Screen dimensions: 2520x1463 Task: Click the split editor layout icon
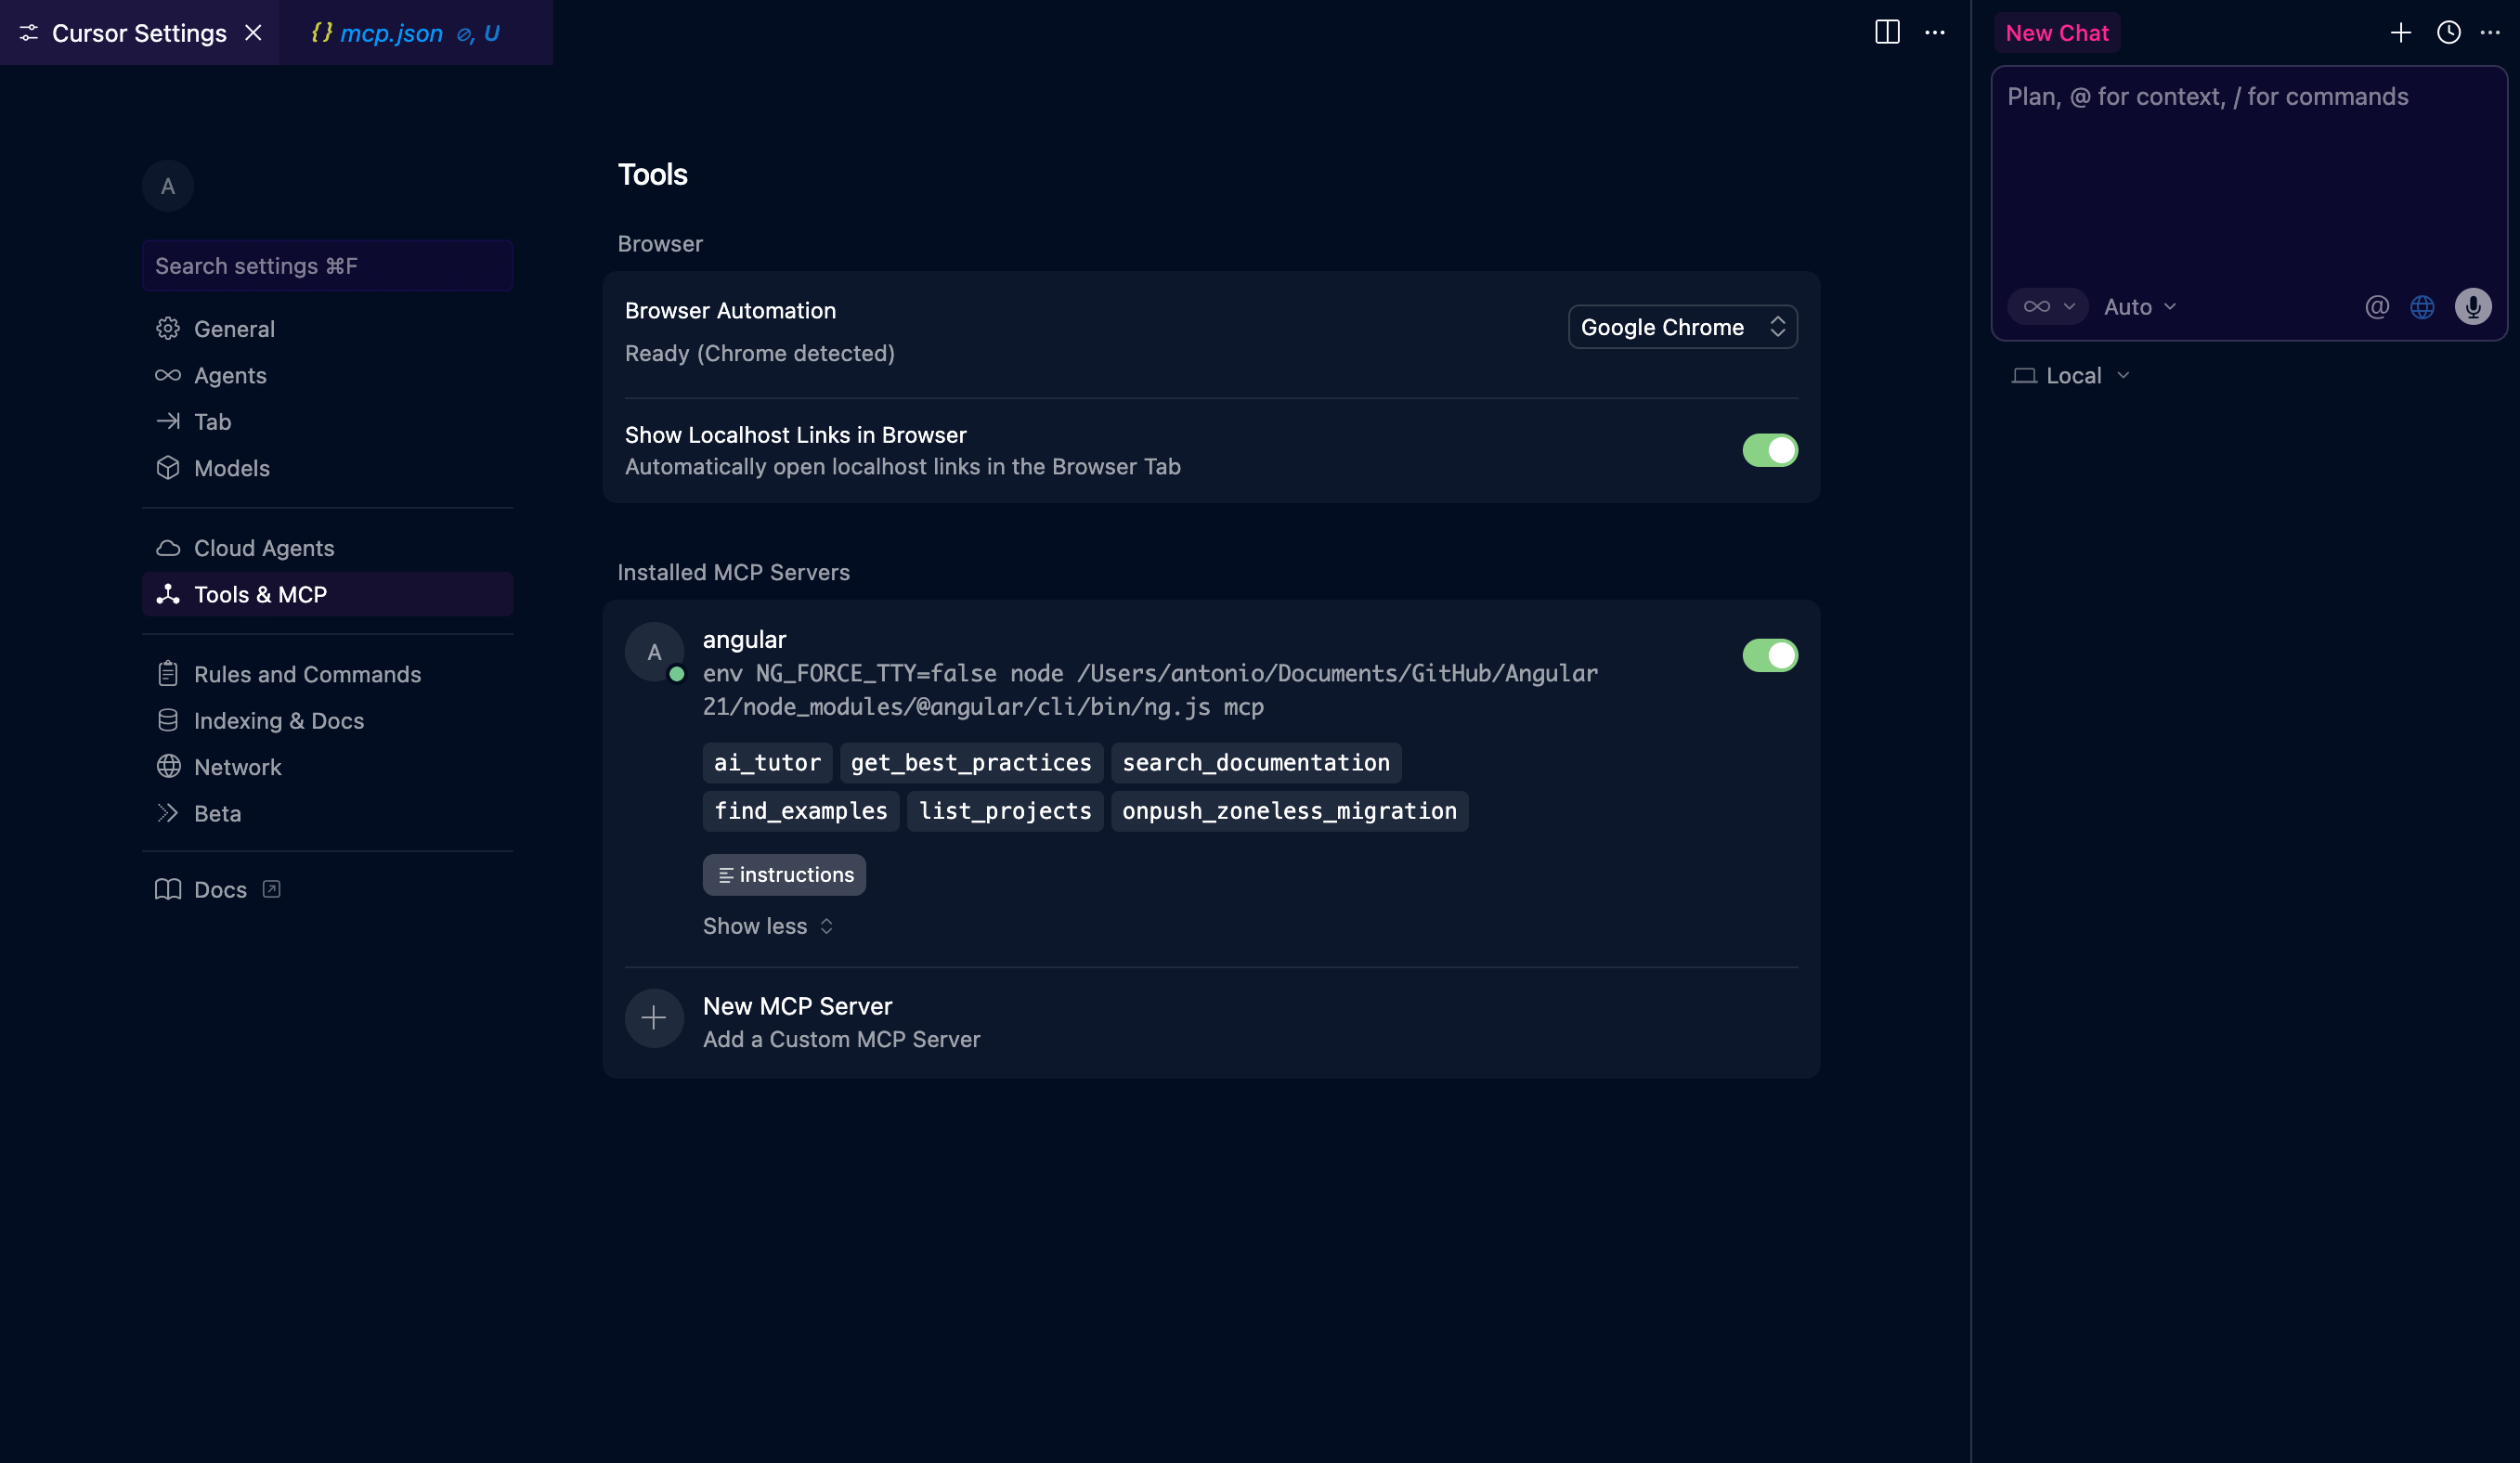(1886, 32)
